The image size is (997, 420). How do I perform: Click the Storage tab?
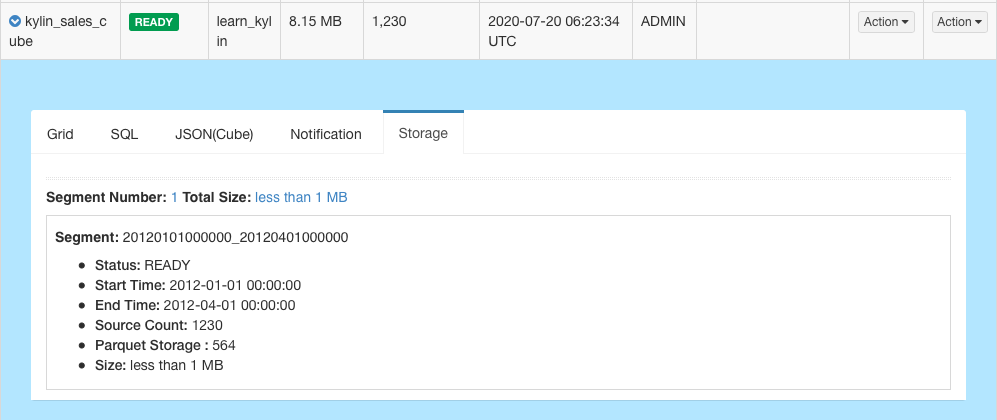(423, 133)
